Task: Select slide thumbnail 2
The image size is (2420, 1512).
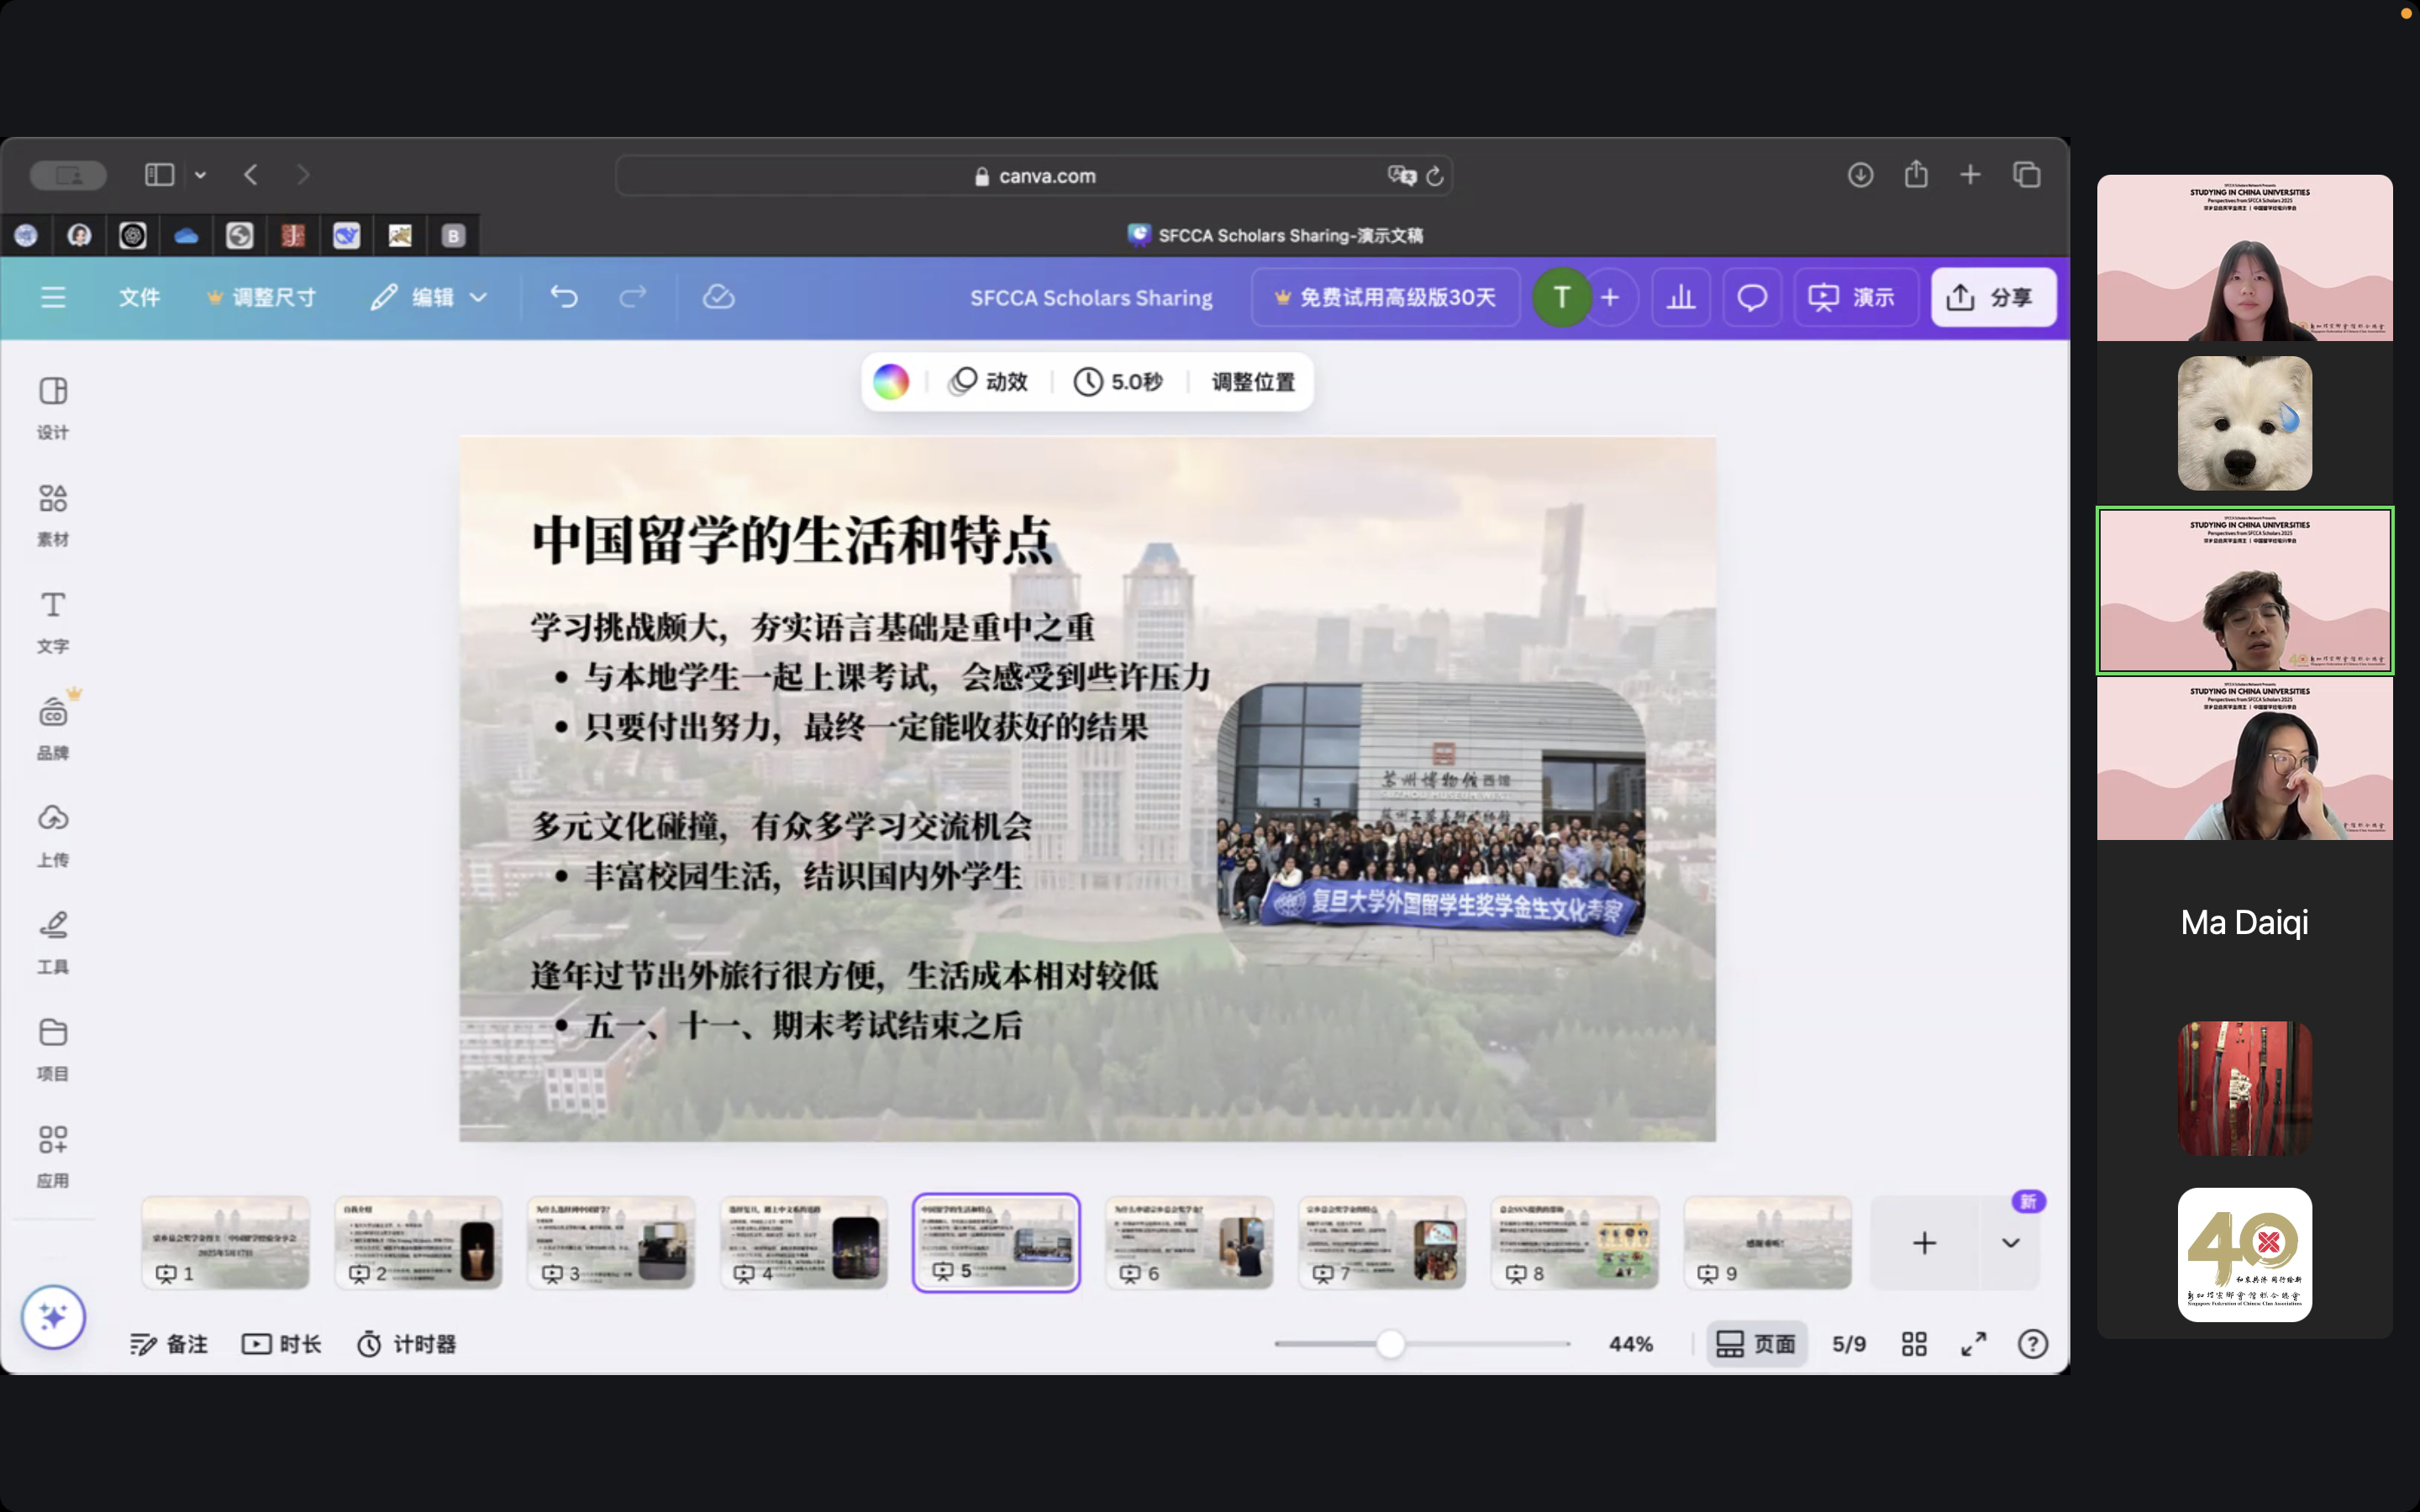Action: (418, 1243)
